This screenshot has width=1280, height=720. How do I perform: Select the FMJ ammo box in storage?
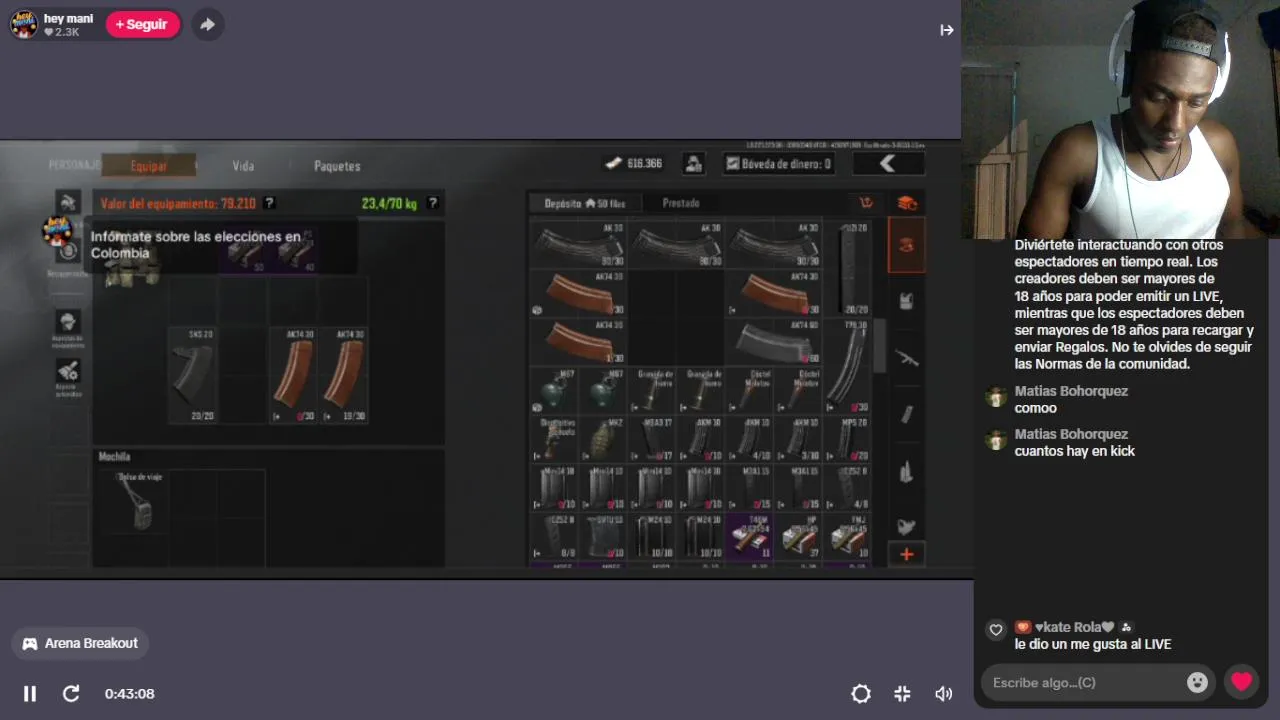pyautogui.click(x=848, y=536)
